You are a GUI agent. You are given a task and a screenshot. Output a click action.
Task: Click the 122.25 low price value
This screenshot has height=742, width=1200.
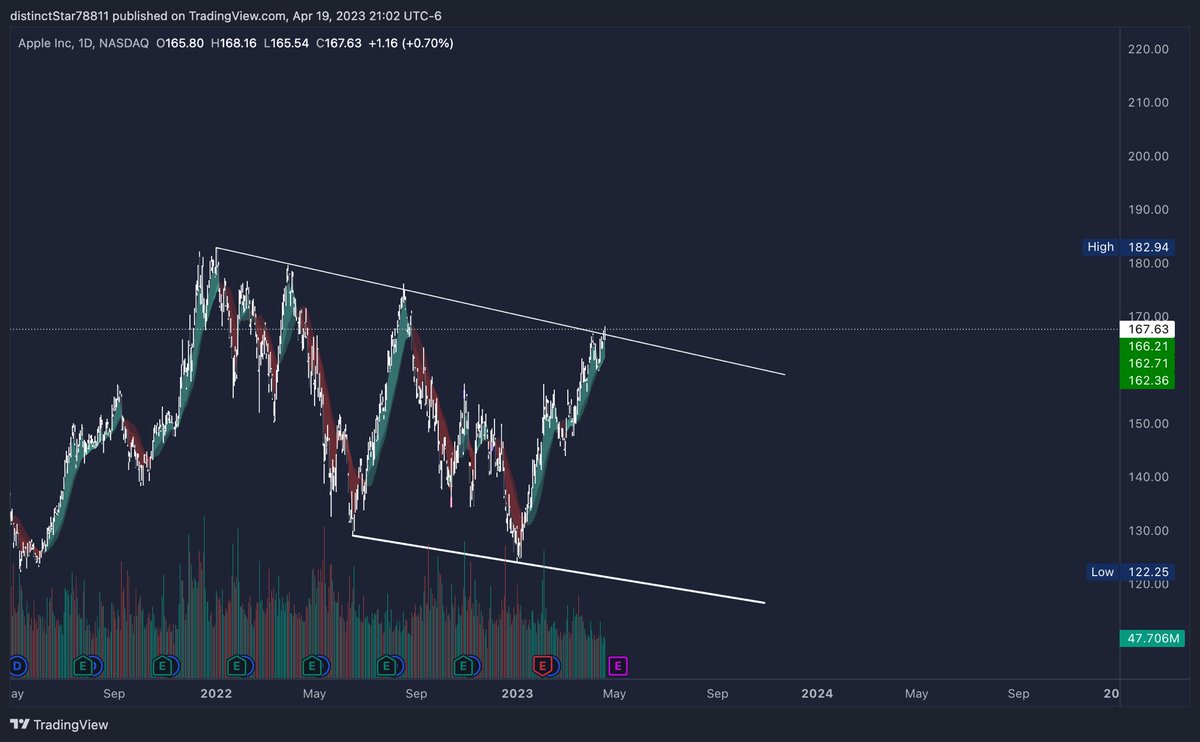[x=1146, y=572]
